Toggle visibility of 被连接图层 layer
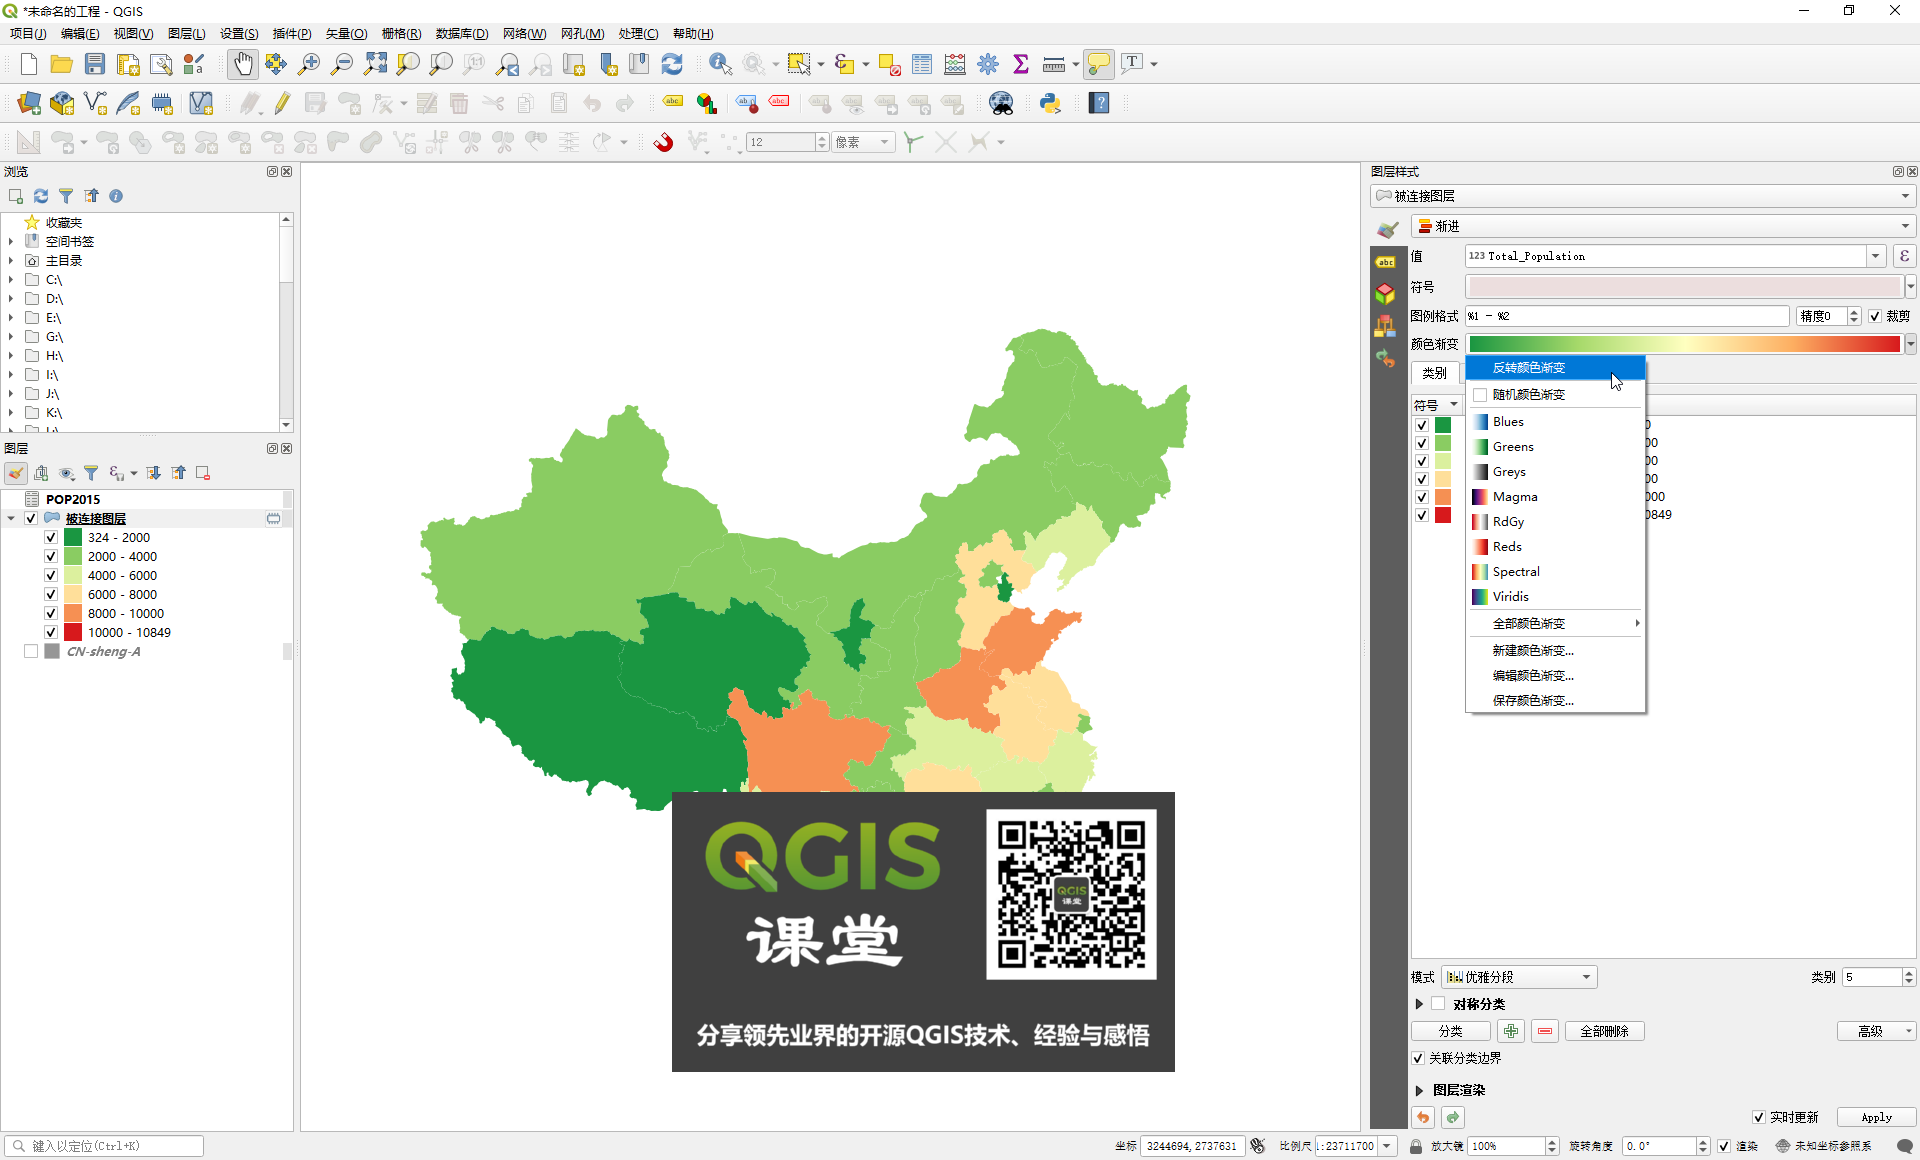 click(x=31, y=518)
